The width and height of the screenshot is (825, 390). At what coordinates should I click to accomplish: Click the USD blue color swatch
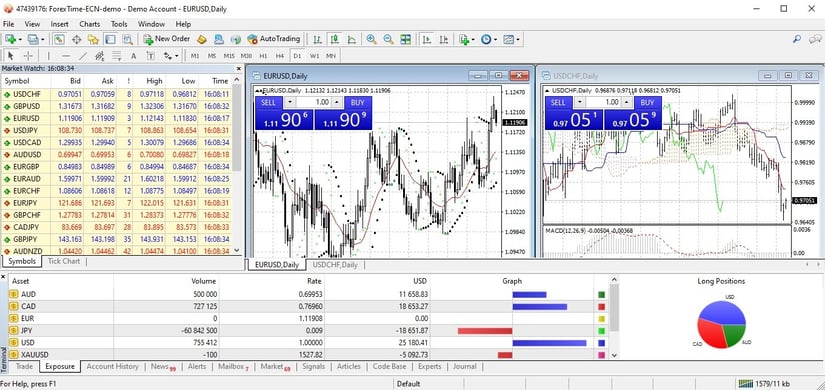click(x=601, y=343)
